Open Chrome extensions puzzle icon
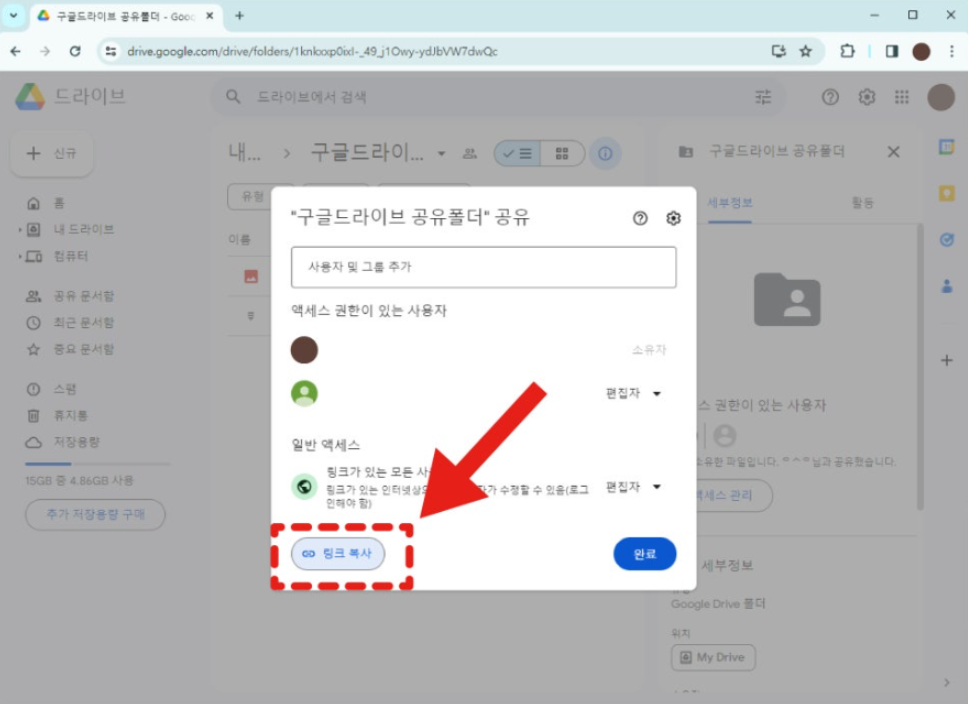The height and width of the screenshot is (704, 968). click(847, 51)
